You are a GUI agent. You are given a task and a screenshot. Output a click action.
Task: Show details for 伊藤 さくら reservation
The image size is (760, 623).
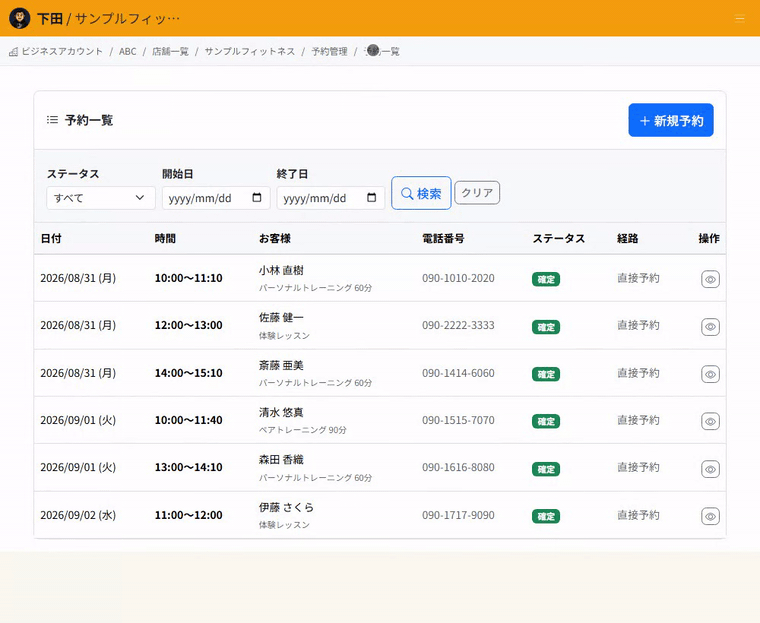pyautogui.click(x=710, y=516)
